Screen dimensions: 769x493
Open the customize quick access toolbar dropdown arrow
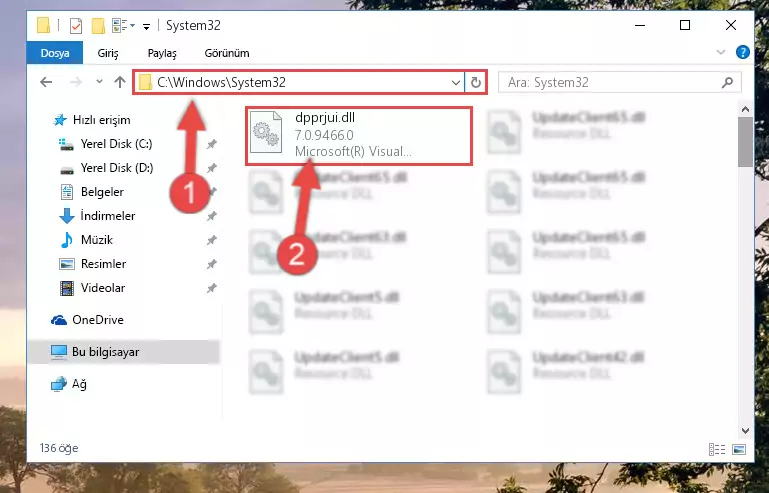(x=146, y=26)
